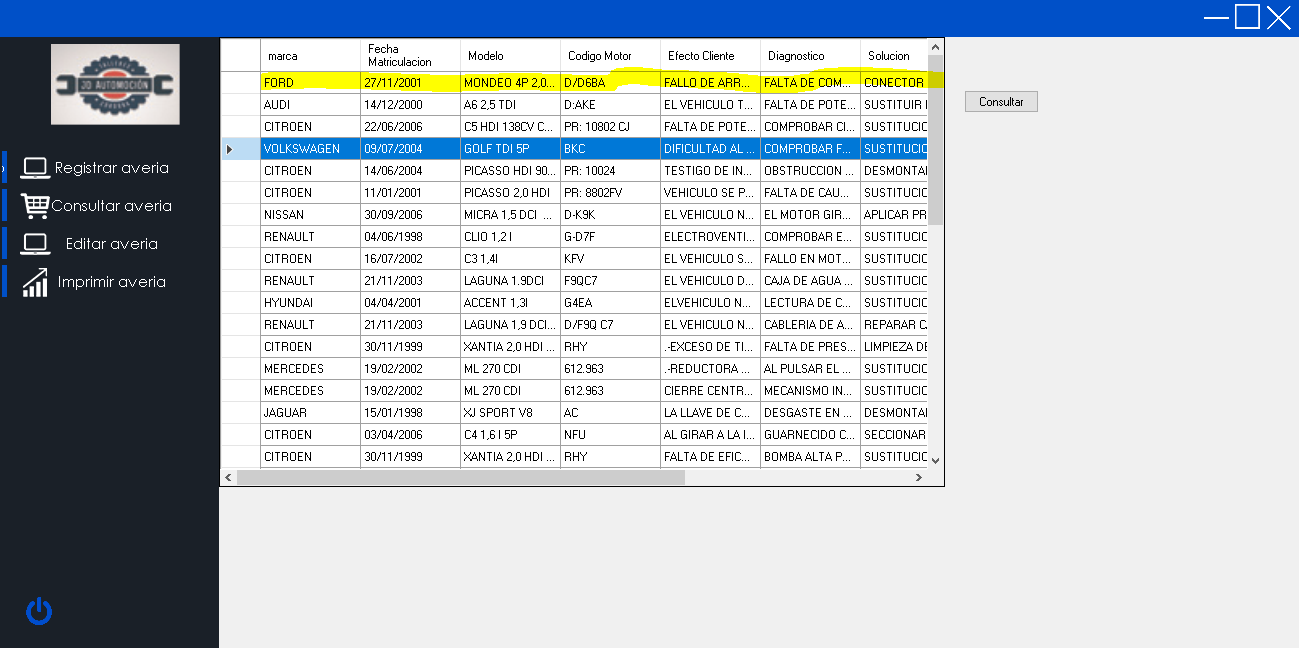This screenshot has width=1299, height=648.
Task: Click engine code NFU
Action: (610, 435)
